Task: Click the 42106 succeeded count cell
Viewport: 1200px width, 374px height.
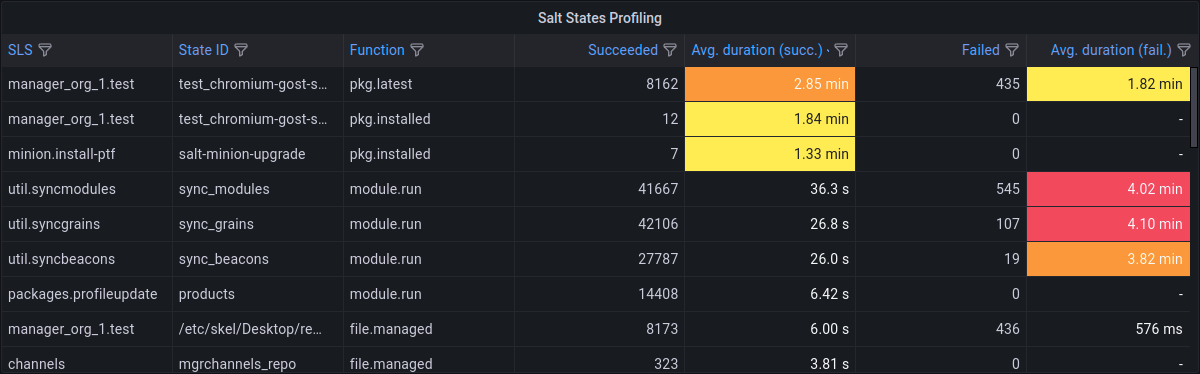Action: (x=599, y=224)
